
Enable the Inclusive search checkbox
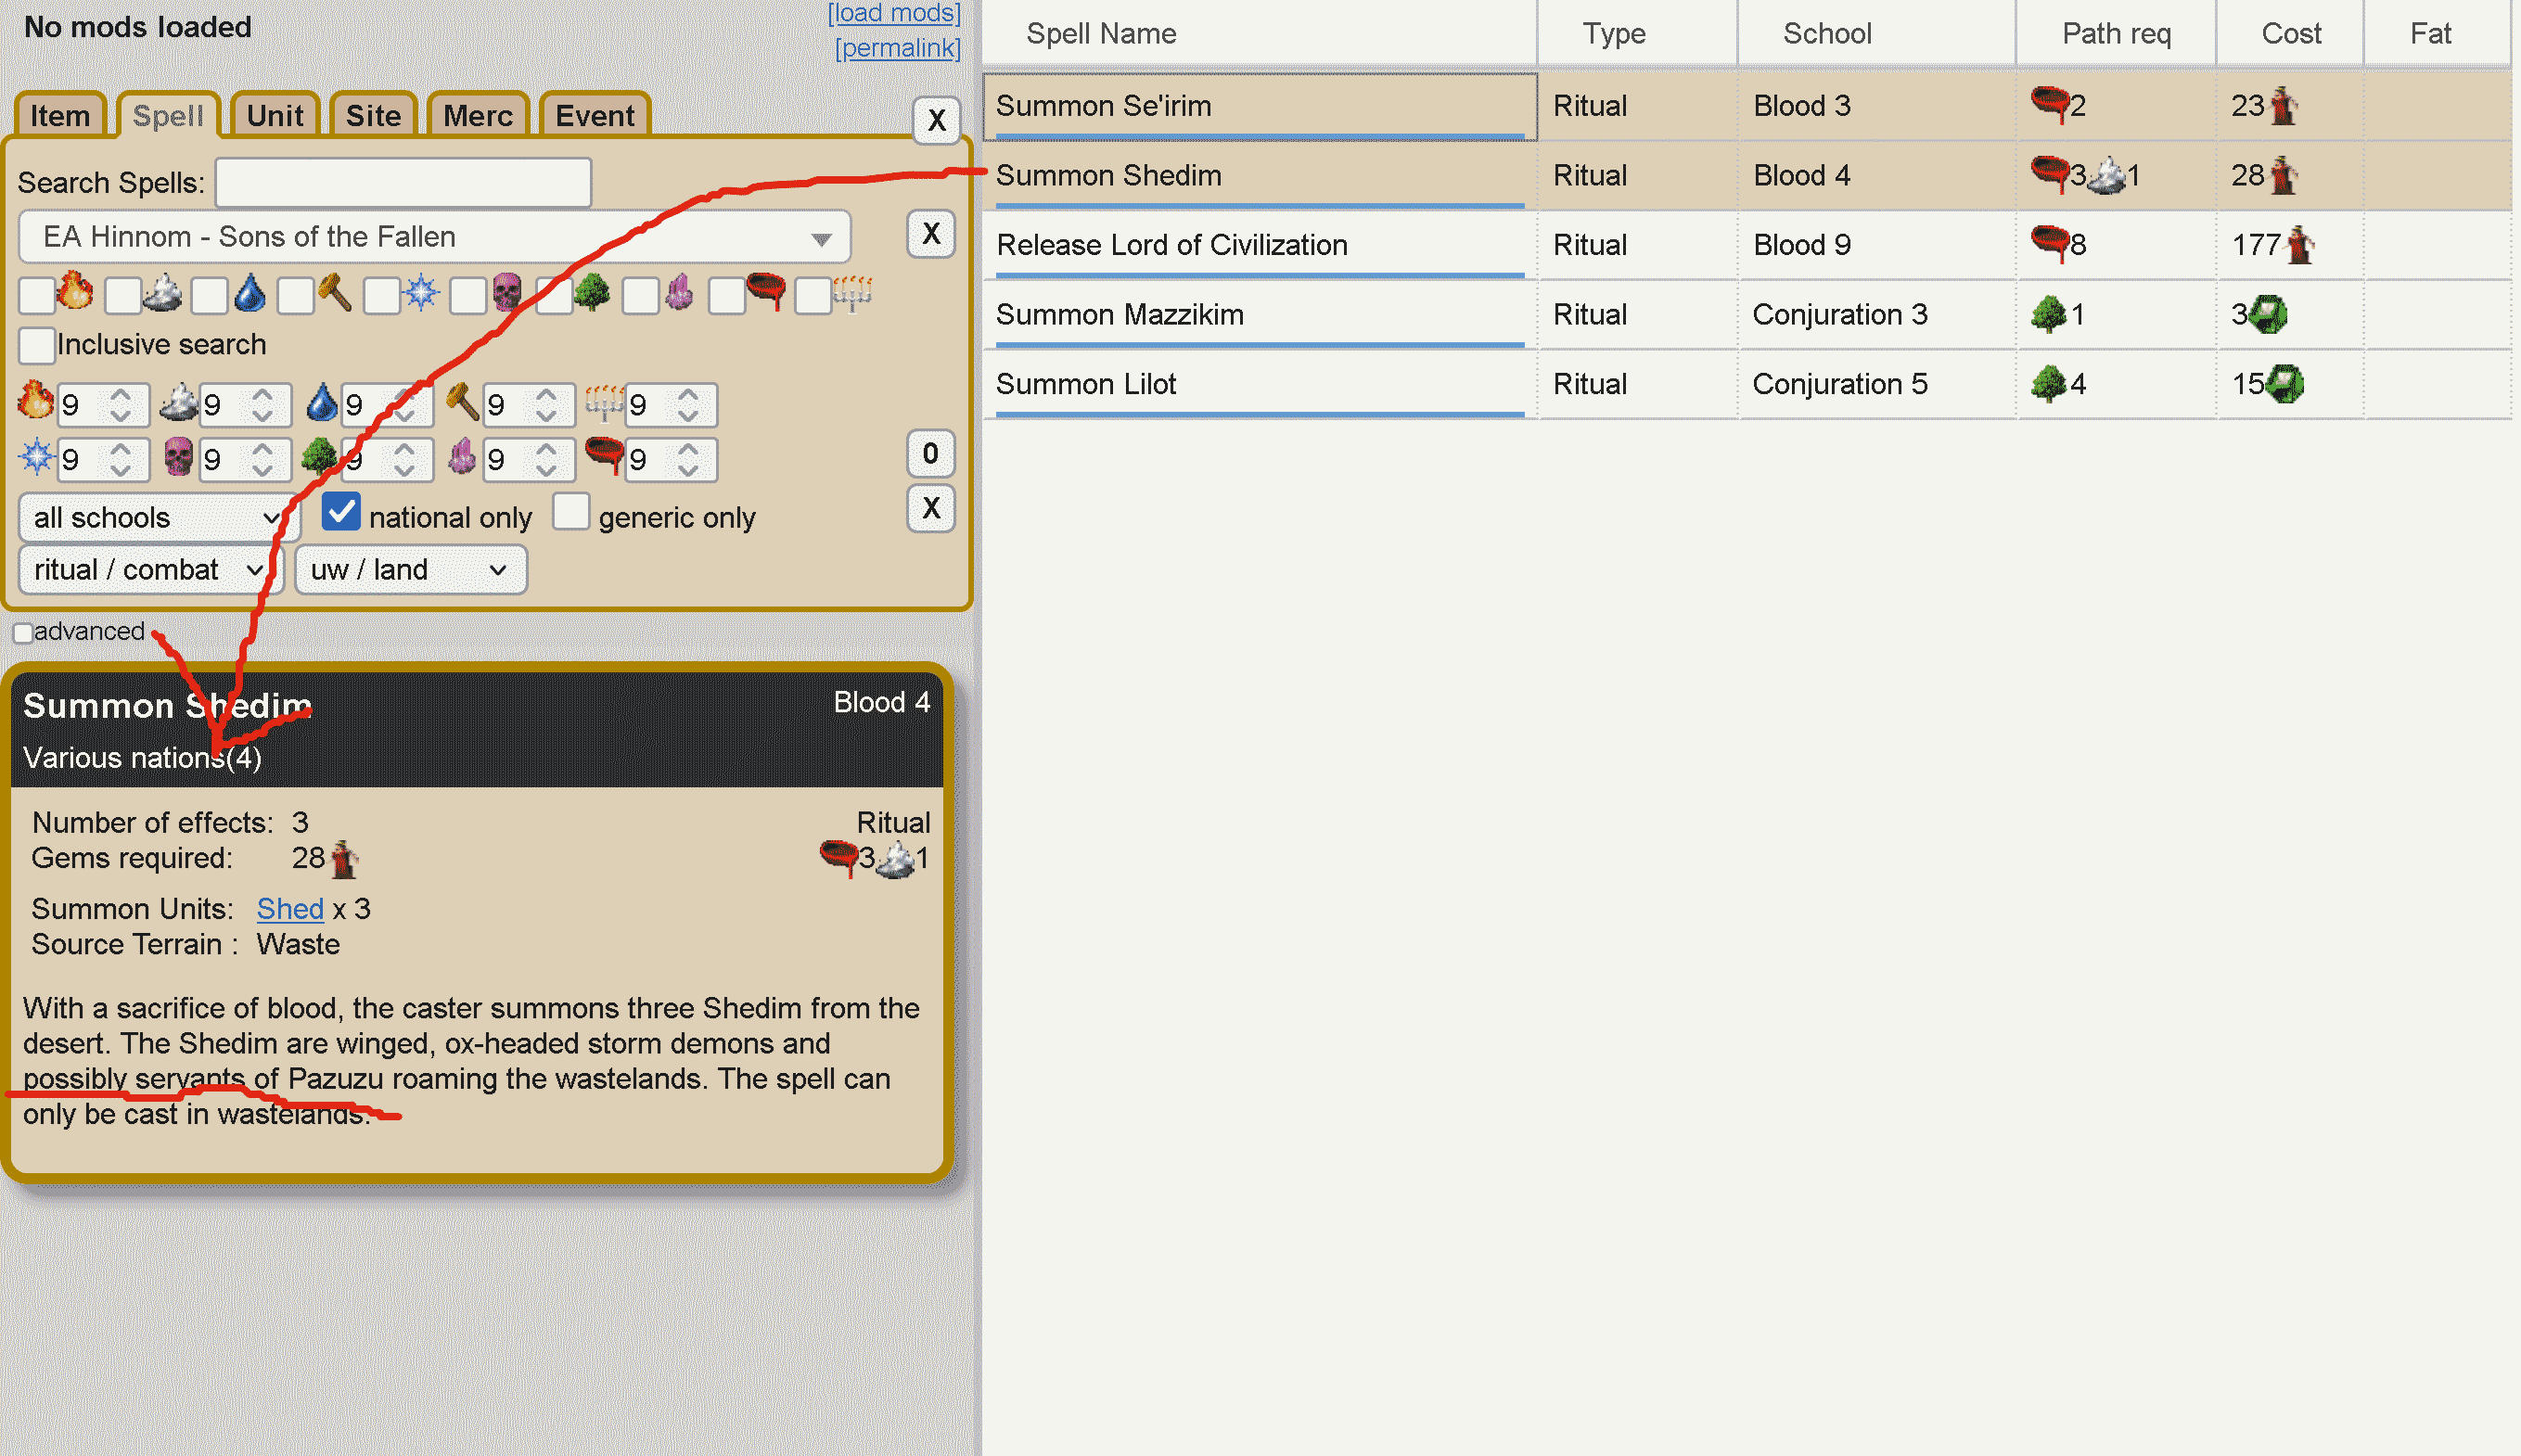37,345
